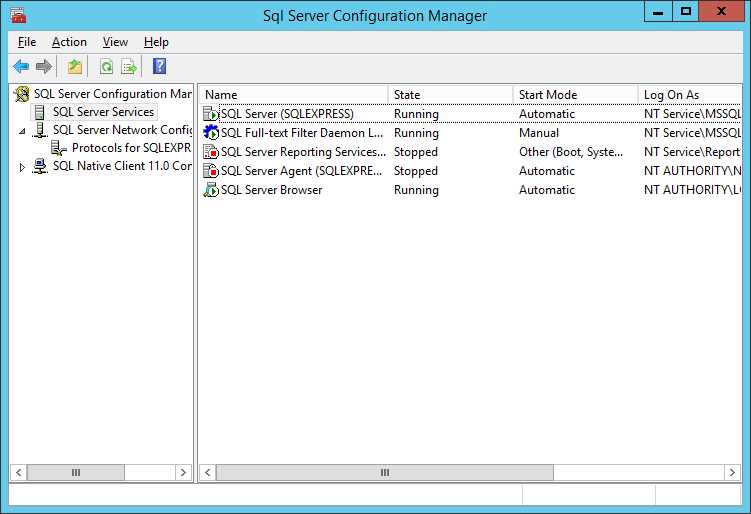Click the Reporting Services stopped icon
This screenshot has width=751, height=514.
(x=211, y=152)
